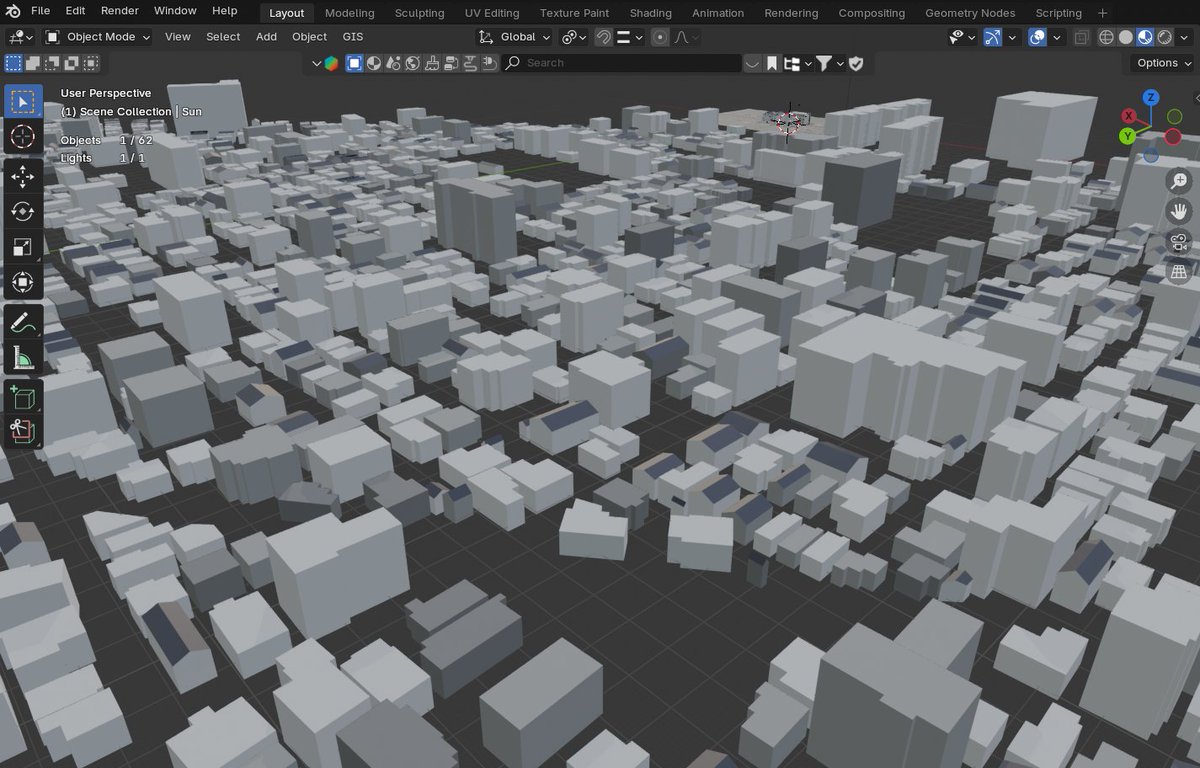Click the Blender logo icon
1200x768 pixels.
(x=14, y=11)
